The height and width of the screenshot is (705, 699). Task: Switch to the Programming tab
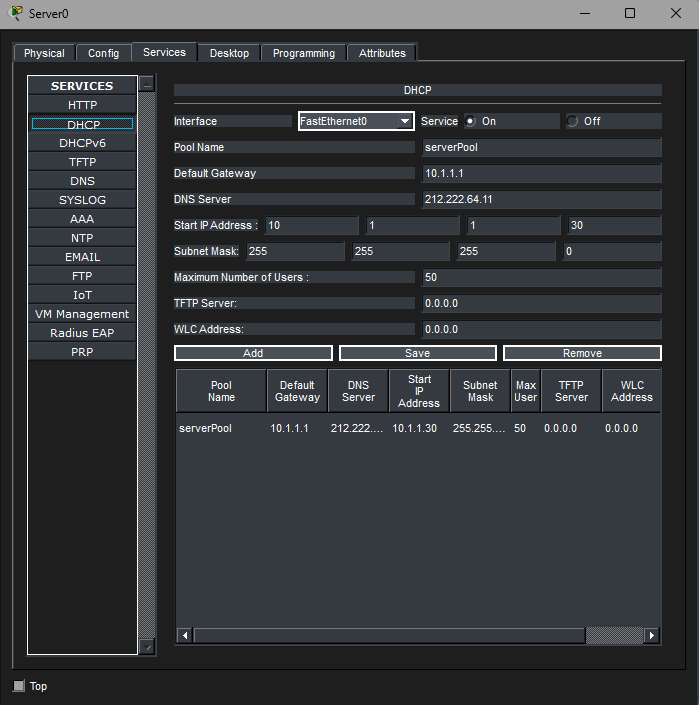pyautogui.click(x=304, y=53)
